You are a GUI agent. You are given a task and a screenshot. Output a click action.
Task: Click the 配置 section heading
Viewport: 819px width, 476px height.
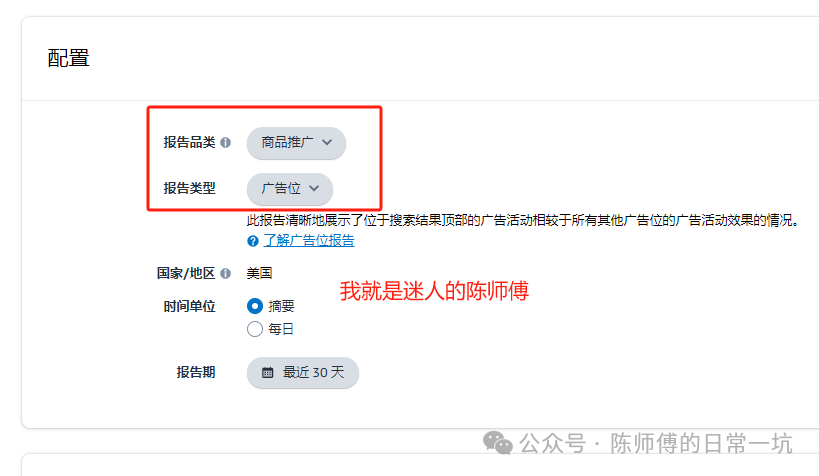point(68,58)
